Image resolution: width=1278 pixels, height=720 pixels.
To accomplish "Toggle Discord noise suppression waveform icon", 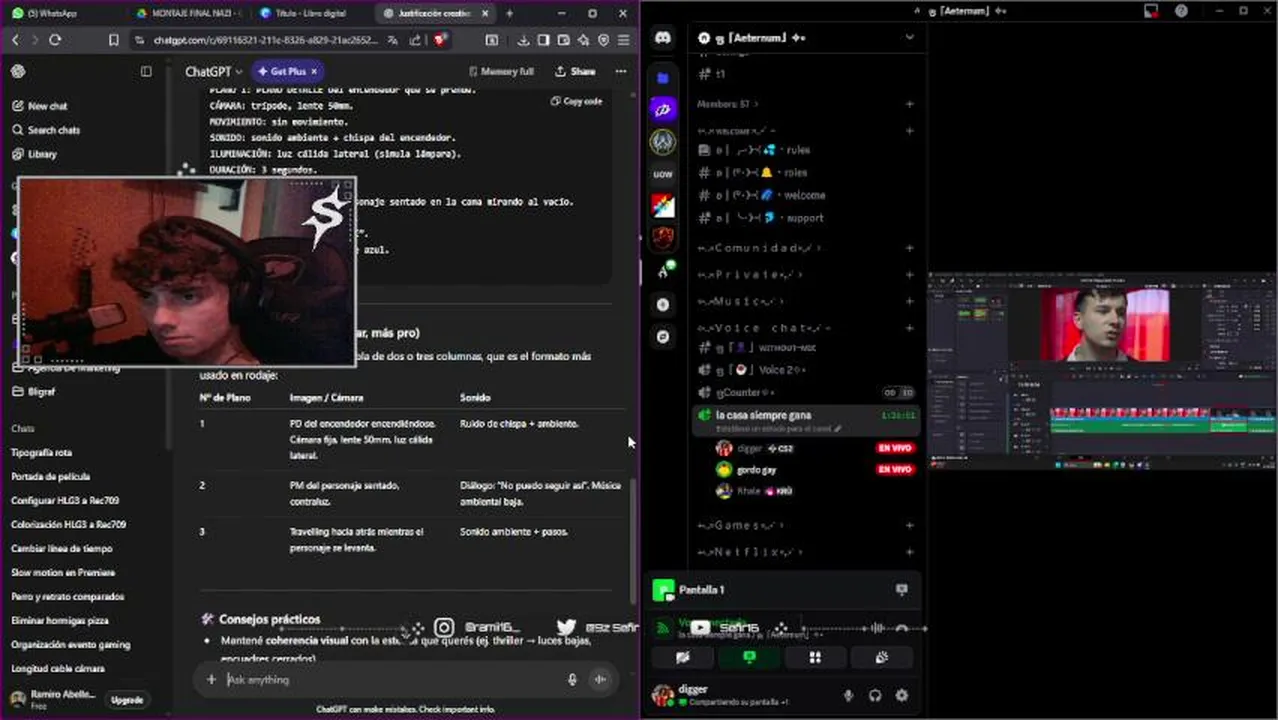I will (877, 629).
